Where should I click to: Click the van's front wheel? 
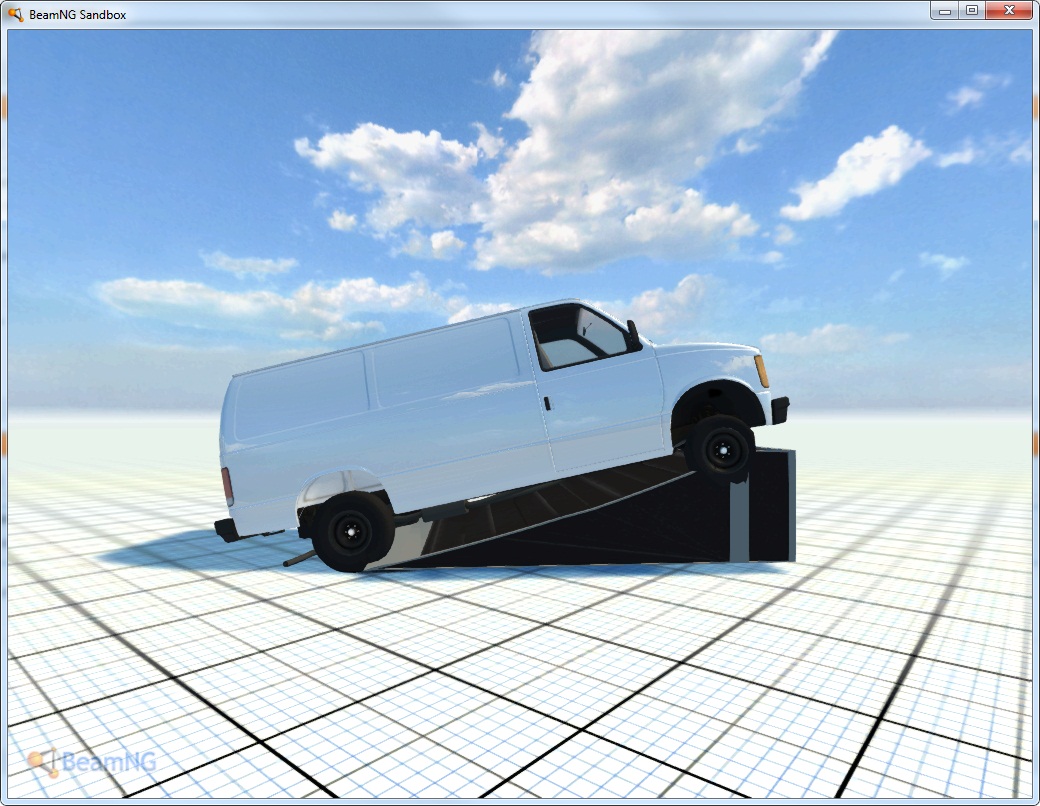720,449
